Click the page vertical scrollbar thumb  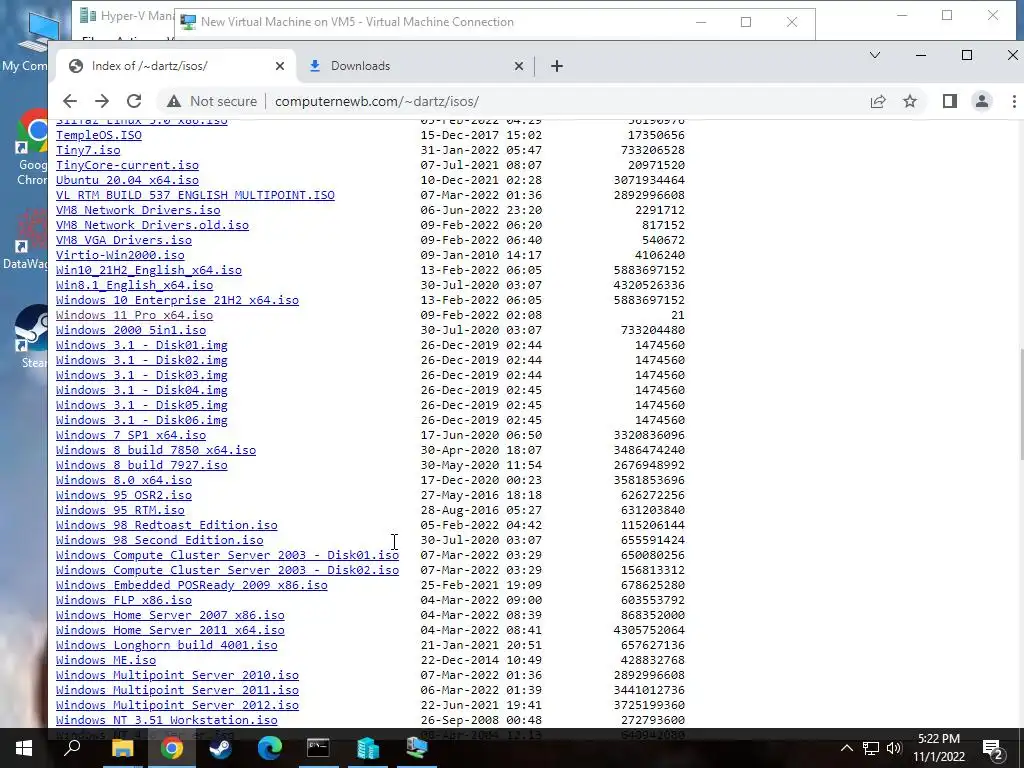tap(1020, 405)
